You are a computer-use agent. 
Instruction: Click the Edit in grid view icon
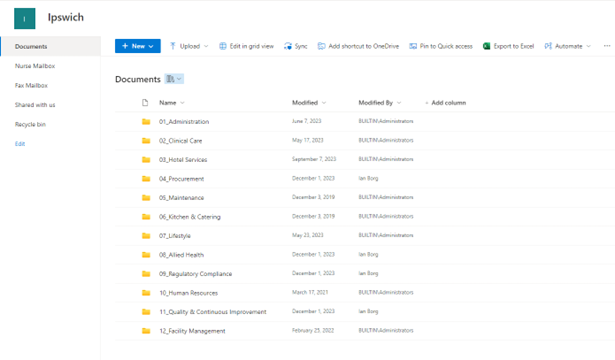pyautogui.click(x=223, y=46)
